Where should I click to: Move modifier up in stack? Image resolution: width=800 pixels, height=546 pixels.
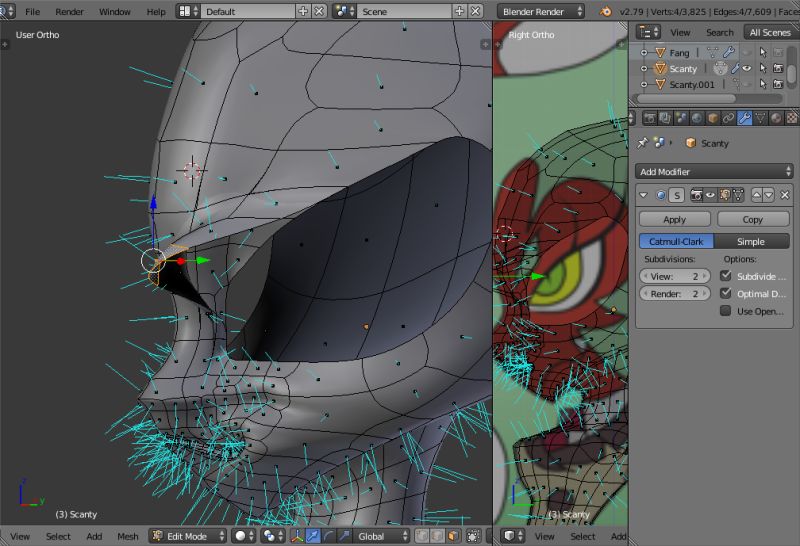coord(756,195)
